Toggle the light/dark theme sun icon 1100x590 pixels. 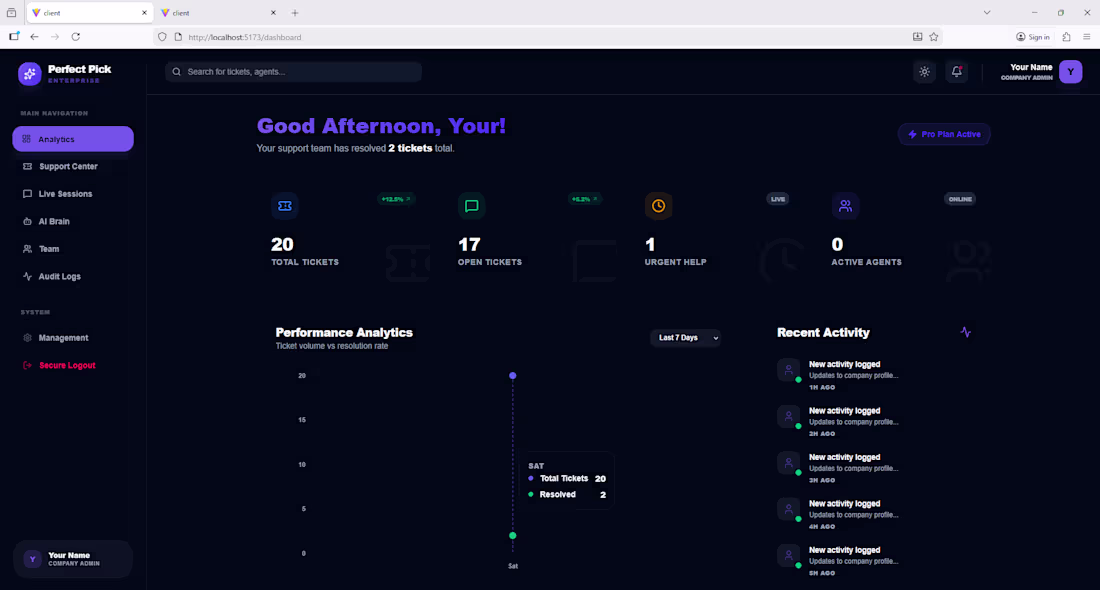(x=925, y=72)
